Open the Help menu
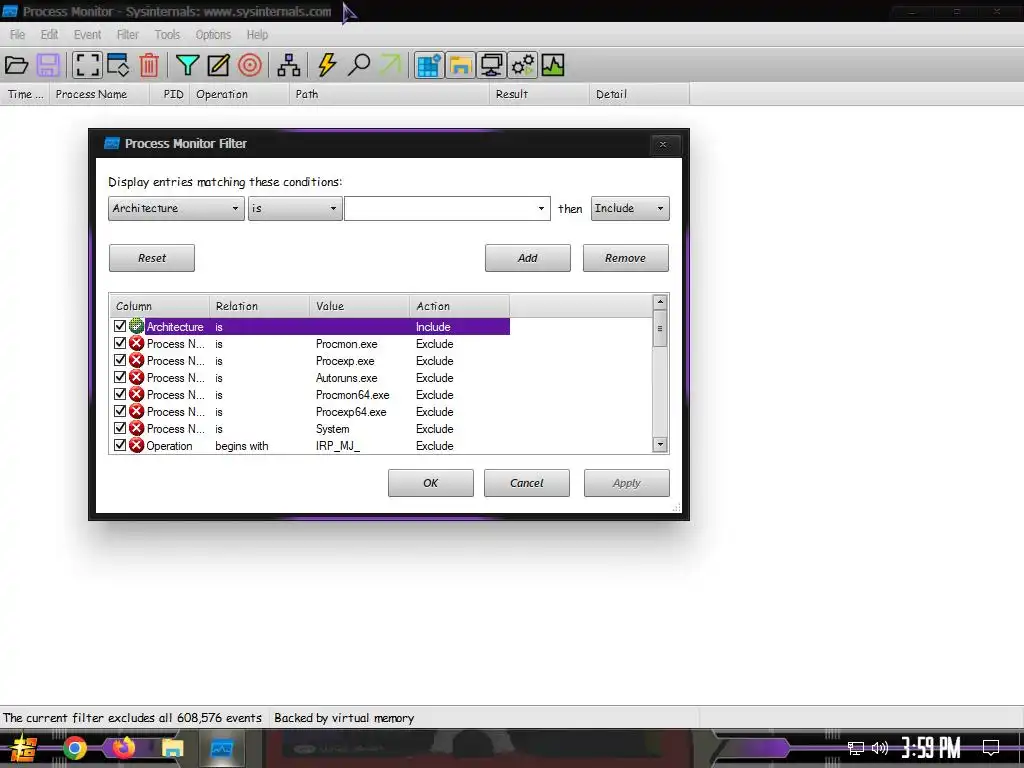This screenshot has width=1024, height=768. [x=257, y=35]
